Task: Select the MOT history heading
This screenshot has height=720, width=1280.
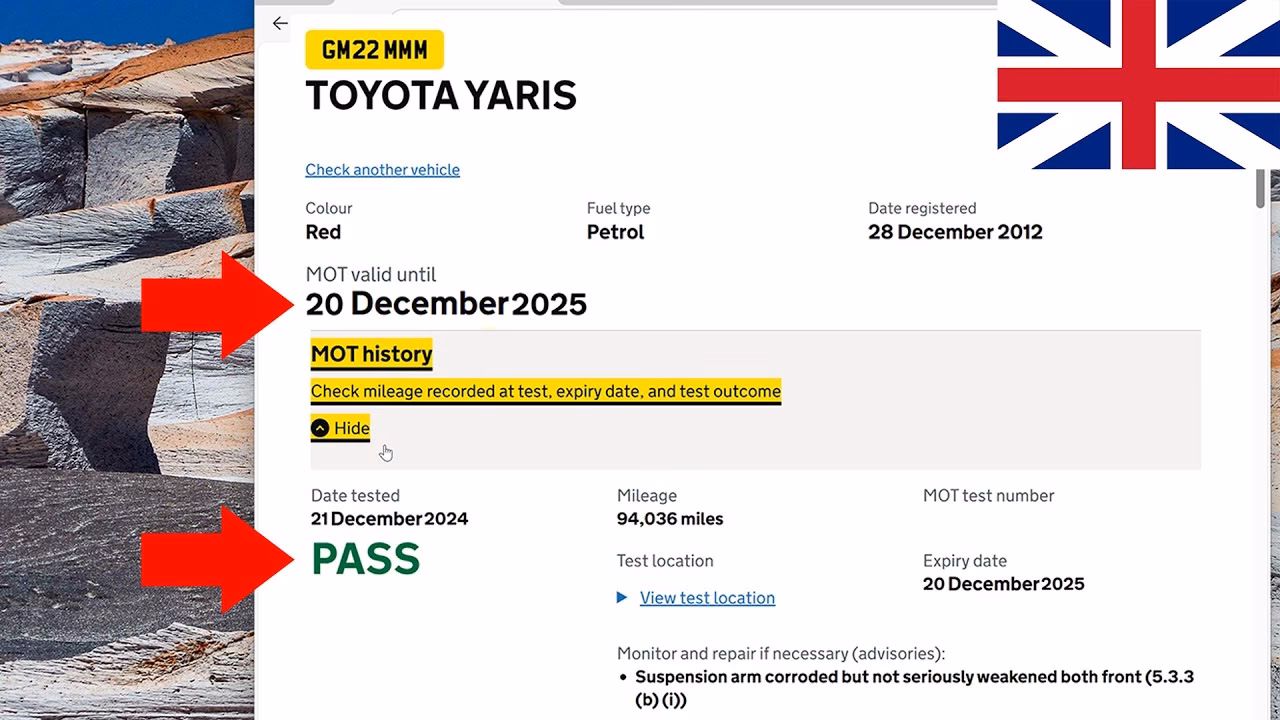Action: click(x=371, y=353)
